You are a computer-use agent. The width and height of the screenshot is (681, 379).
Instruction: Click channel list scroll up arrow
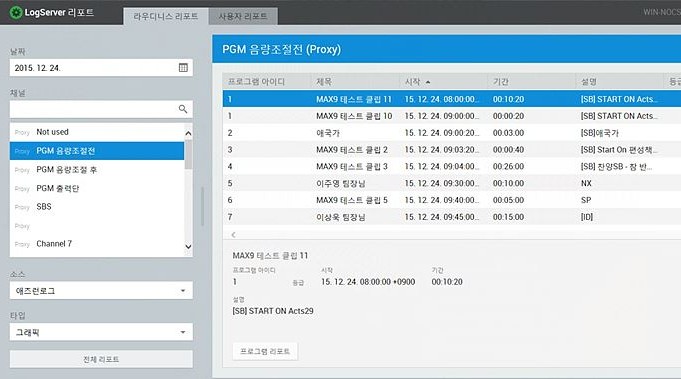point(188,133)
